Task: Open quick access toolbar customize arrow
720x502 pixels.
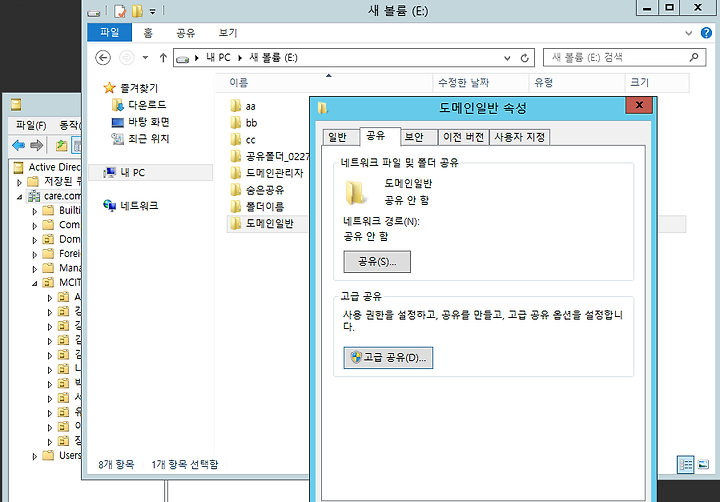Action: (152, 11)
